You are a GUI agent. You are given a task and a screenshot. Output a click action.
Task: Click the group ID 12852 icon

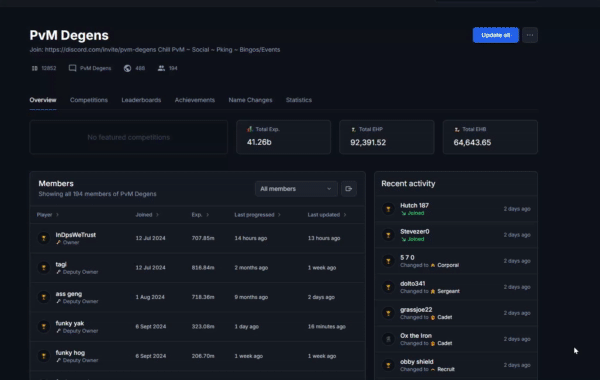[34, 68]
